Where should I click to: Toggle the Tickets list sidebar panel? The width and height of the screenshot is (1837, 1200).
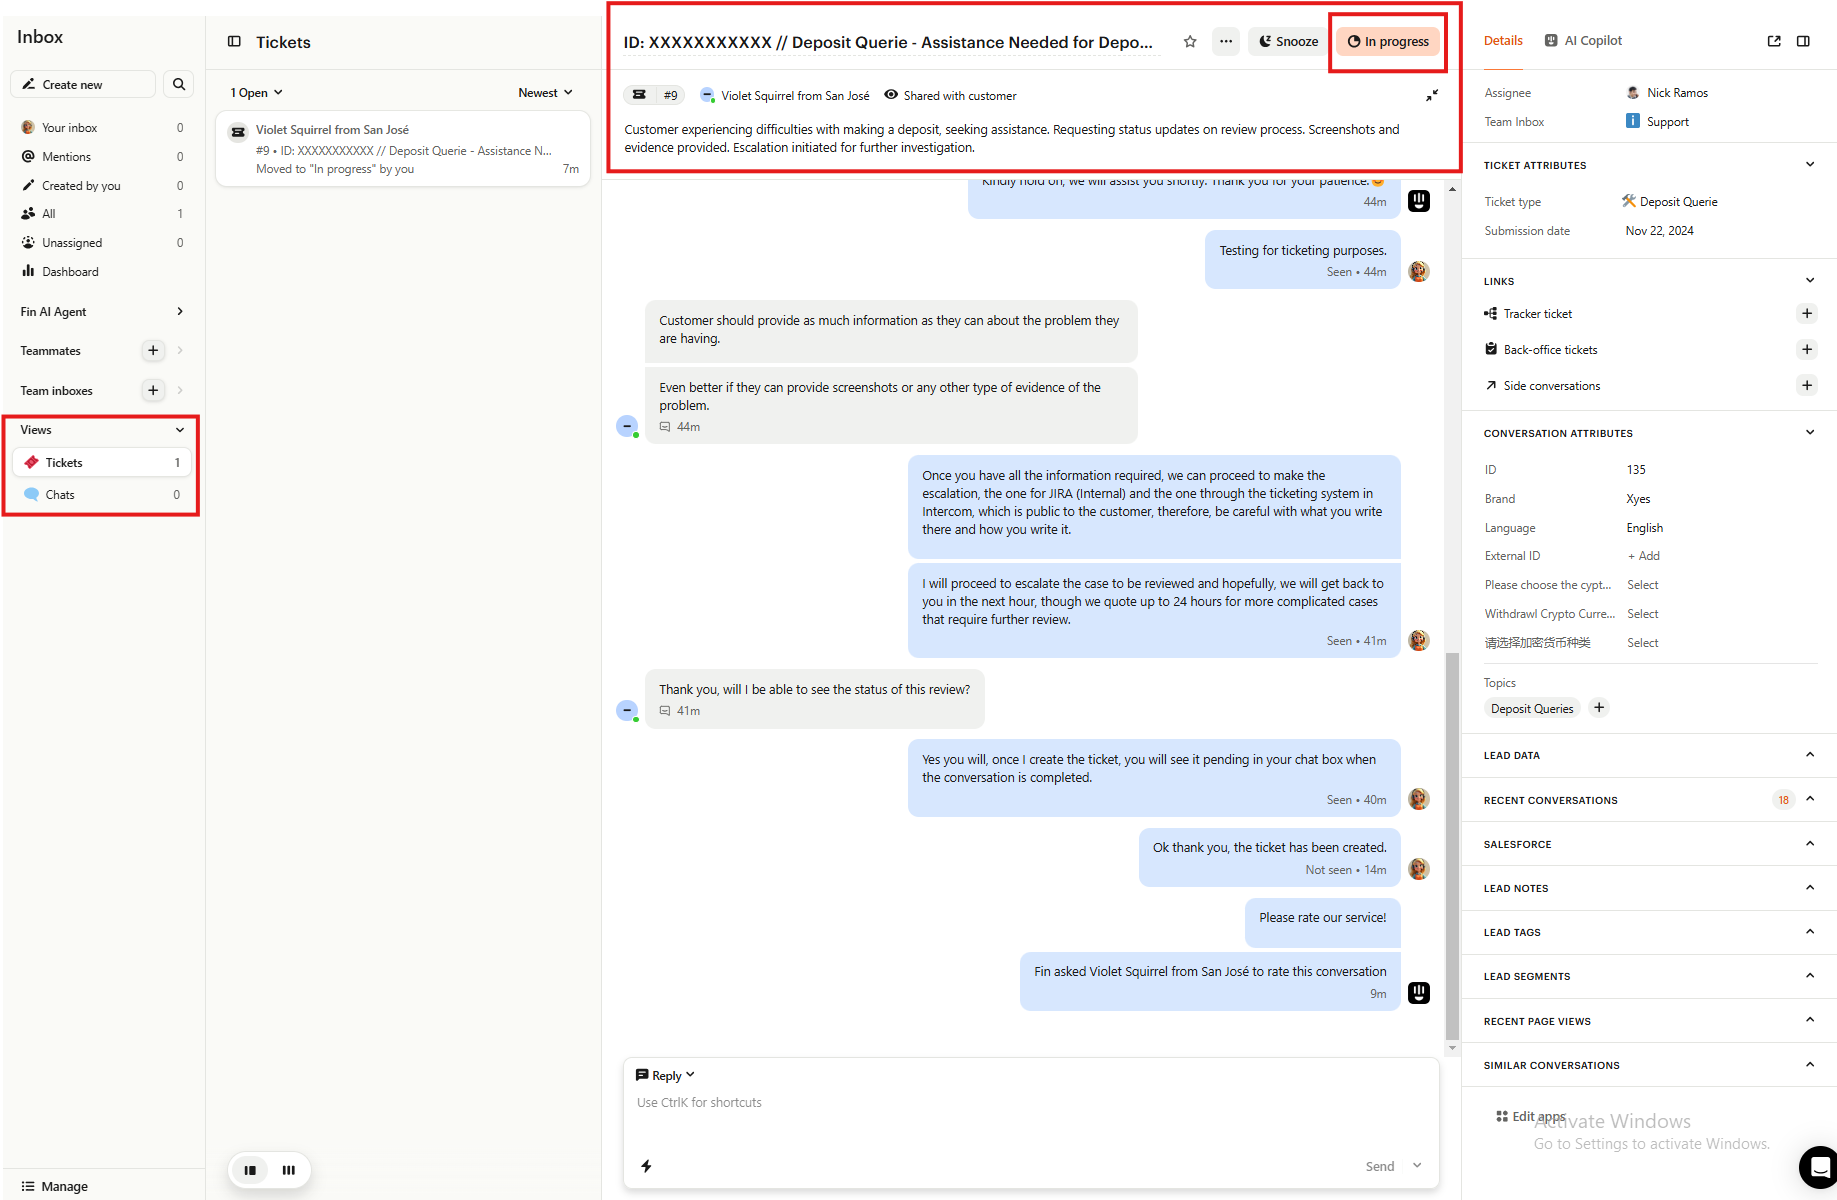(234, 42)
